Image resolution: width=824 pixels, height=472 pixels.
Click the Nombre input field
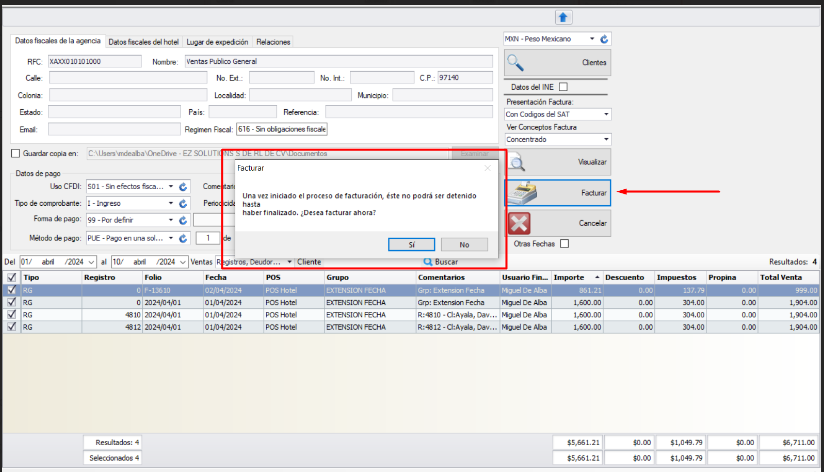(x=338, y=61)
